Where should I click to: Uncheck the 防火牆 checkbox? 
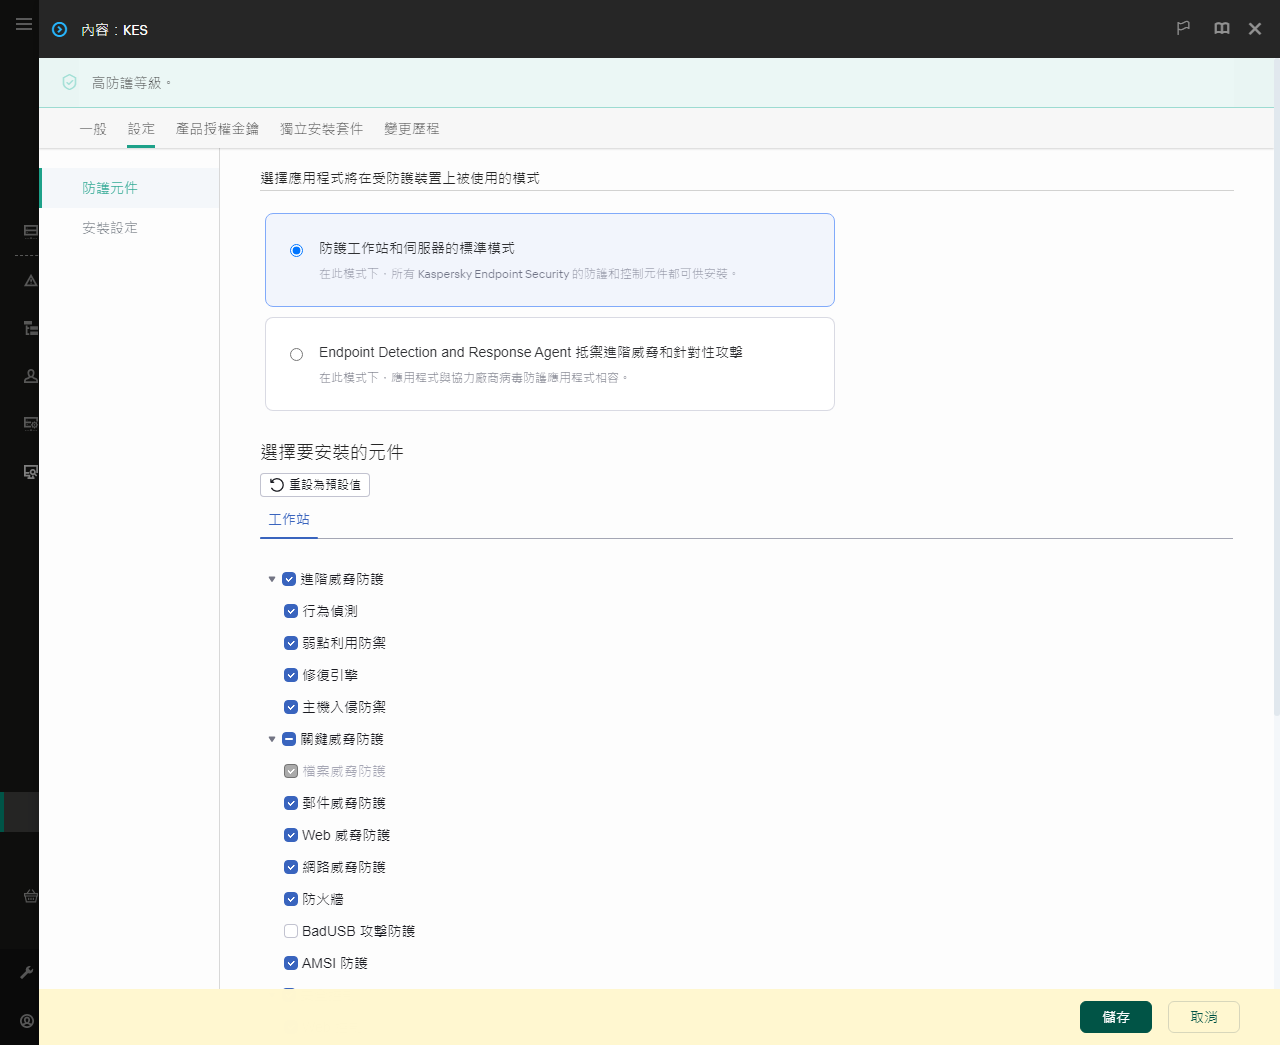(291, 899)
